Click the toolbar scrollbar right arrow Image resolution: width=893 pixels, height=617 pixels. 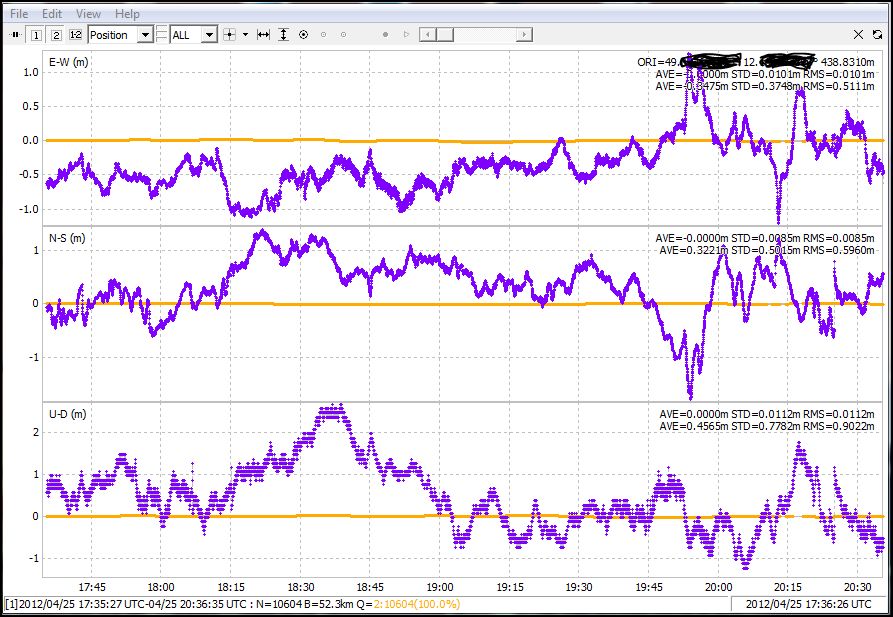[525, 35]
